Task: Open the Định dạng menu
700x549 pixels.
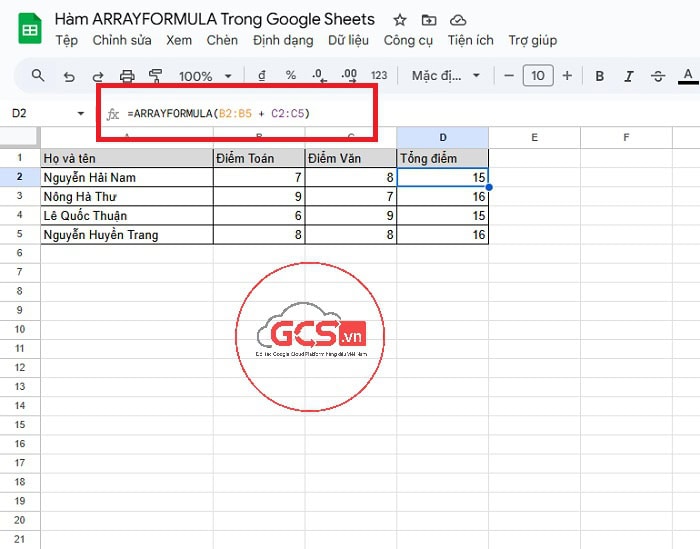Action: coord(283,40)
